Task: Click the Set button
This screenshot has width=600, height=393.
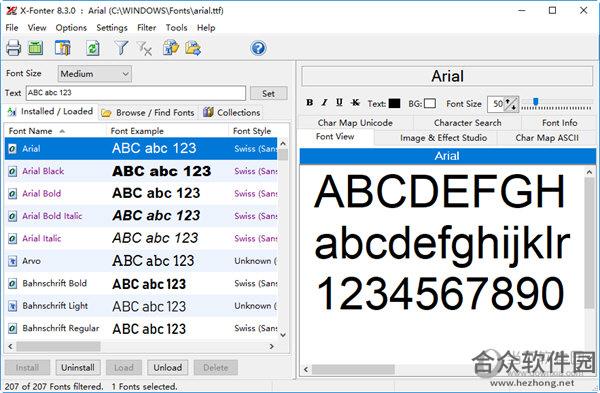Action: coord(269,93)
